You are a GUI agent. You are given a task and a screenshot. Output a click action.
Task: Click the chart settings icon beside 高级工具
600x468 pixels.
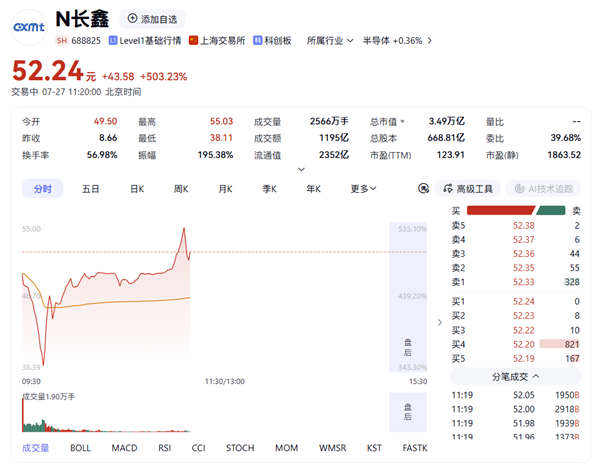pos(423,188)
